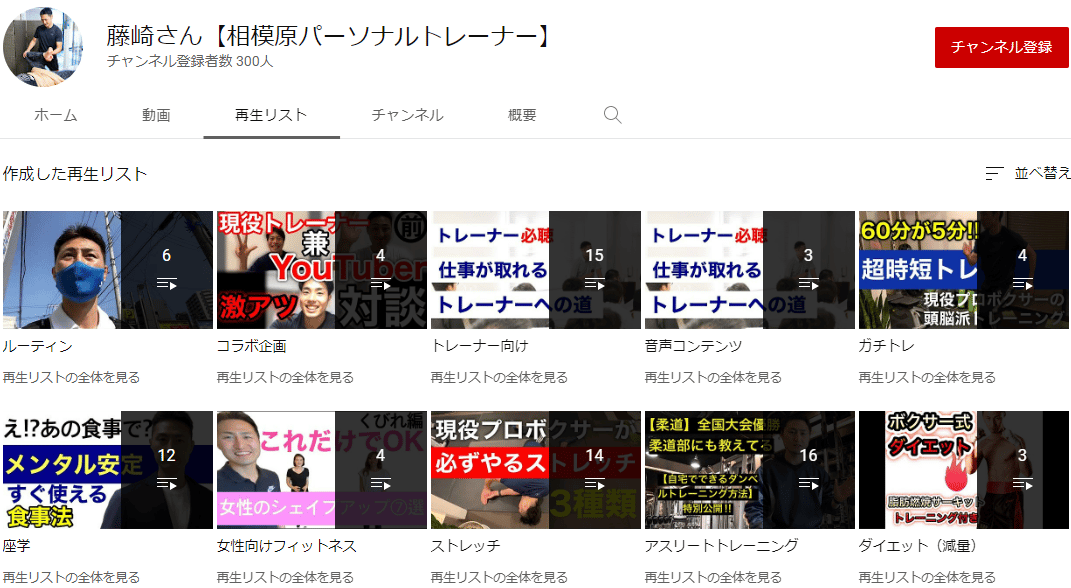
Task: Play the ストレッチ playlist thumbnail
Action: 536,470
